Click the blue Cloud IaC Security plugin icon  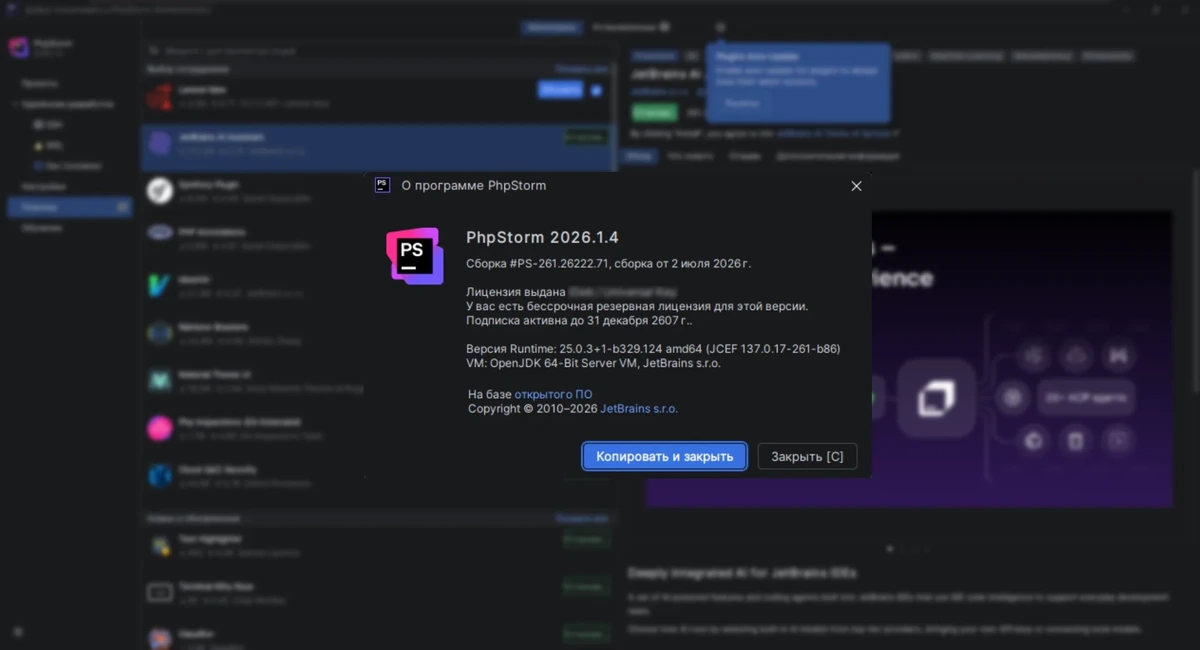(x=160, y=475)
